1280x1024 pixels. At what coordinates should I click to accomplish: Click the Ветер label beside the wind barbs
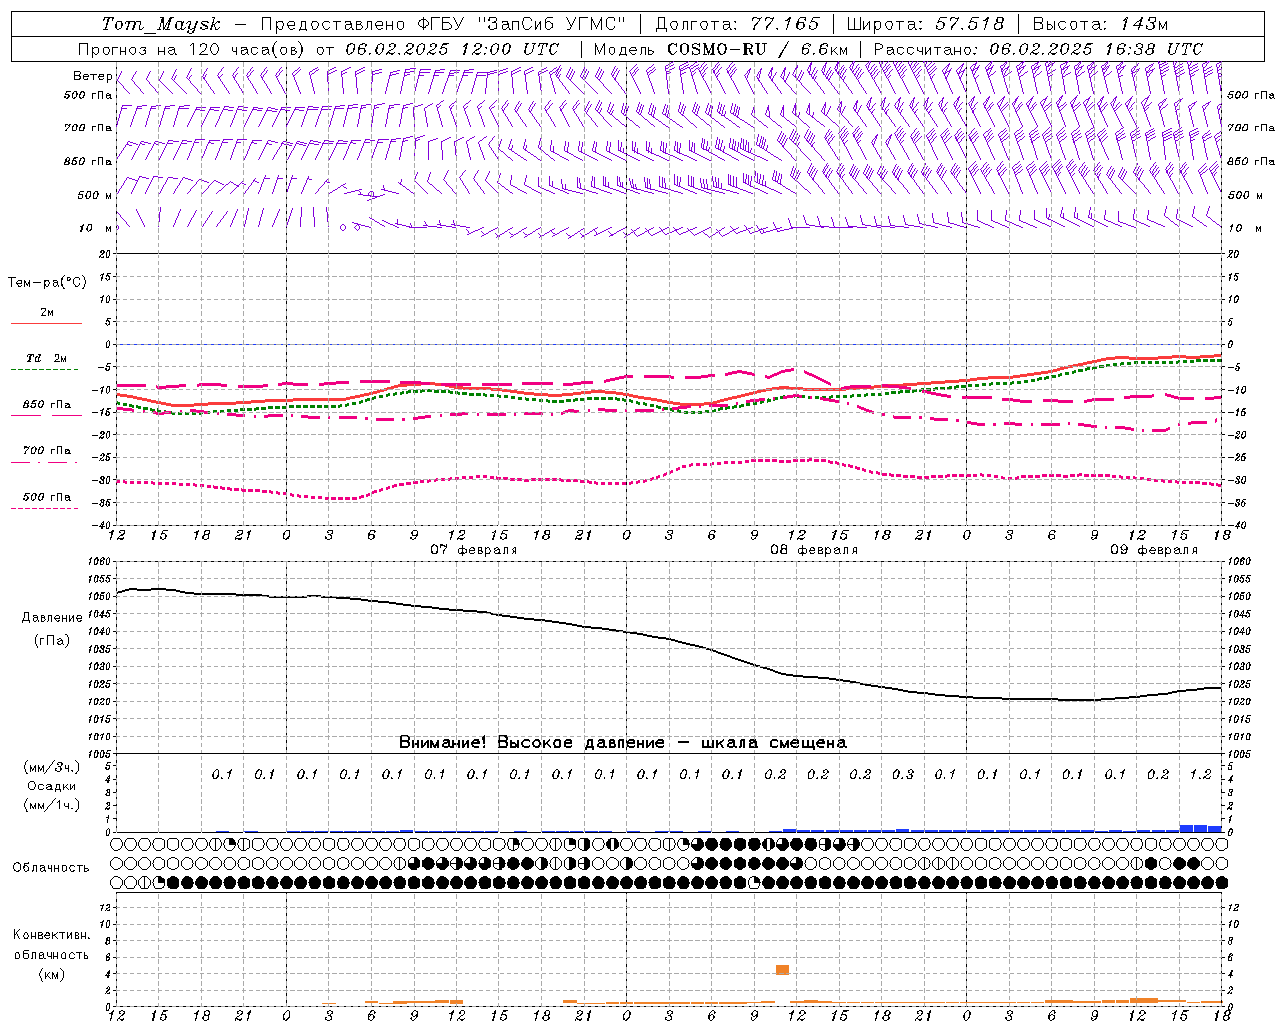(x=92, y=76)
